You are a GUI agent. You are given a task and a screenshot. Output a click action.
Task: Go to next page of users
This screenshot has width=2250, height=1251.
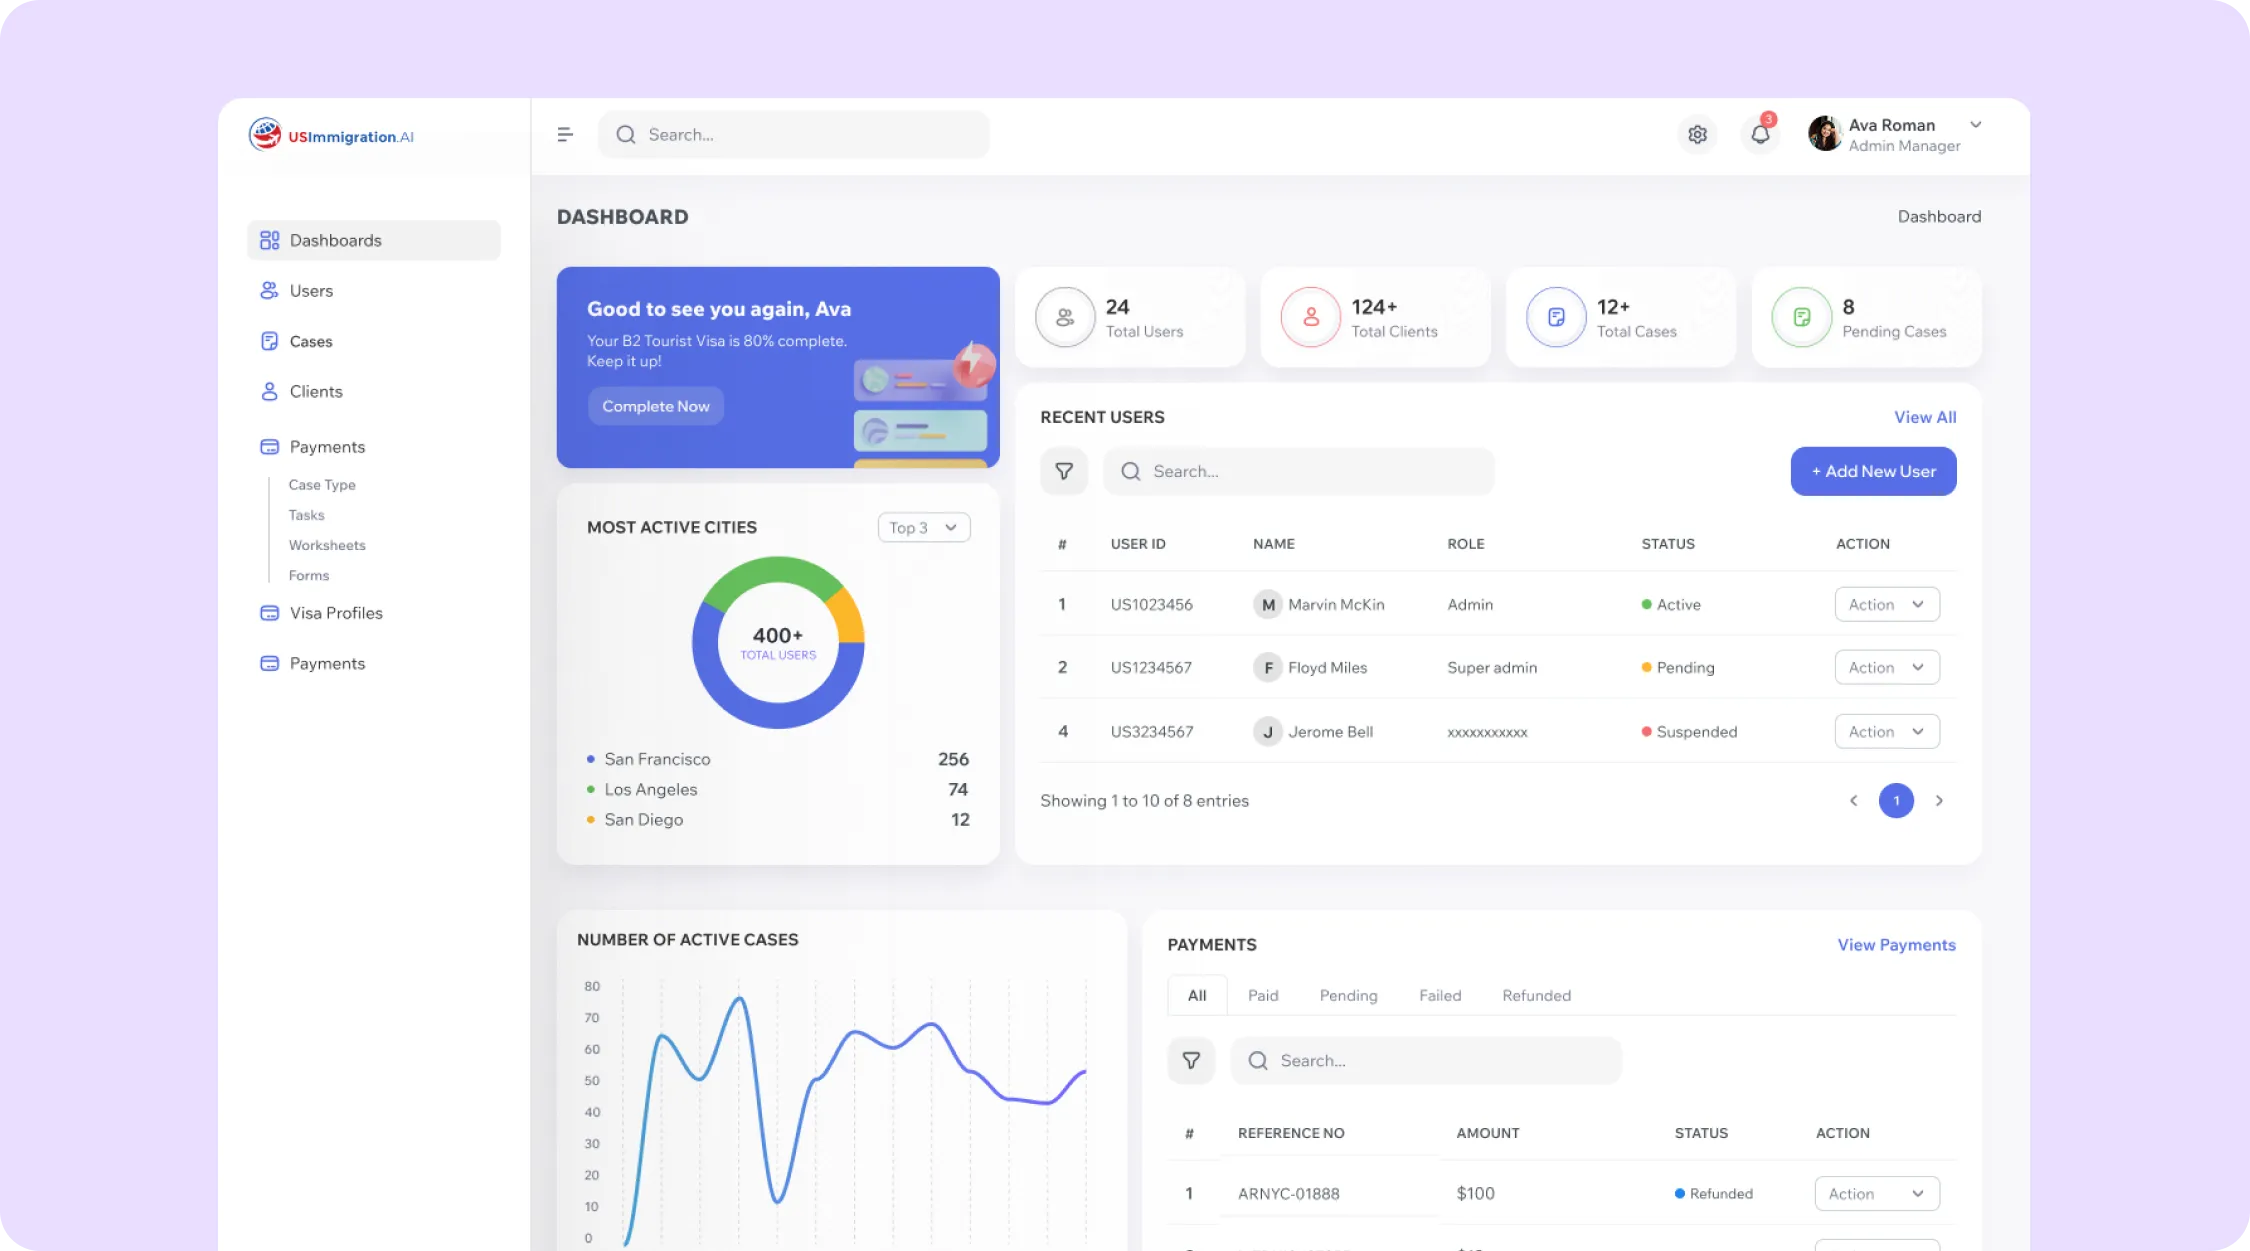(x=1939, y=800)
